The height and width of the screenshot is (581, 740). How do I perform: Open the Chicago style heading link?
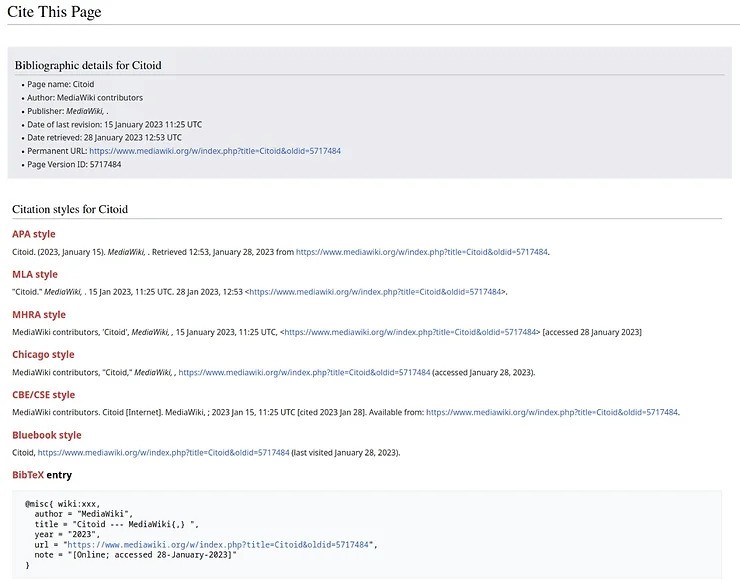pyautogui.click(x=43, y=354)
